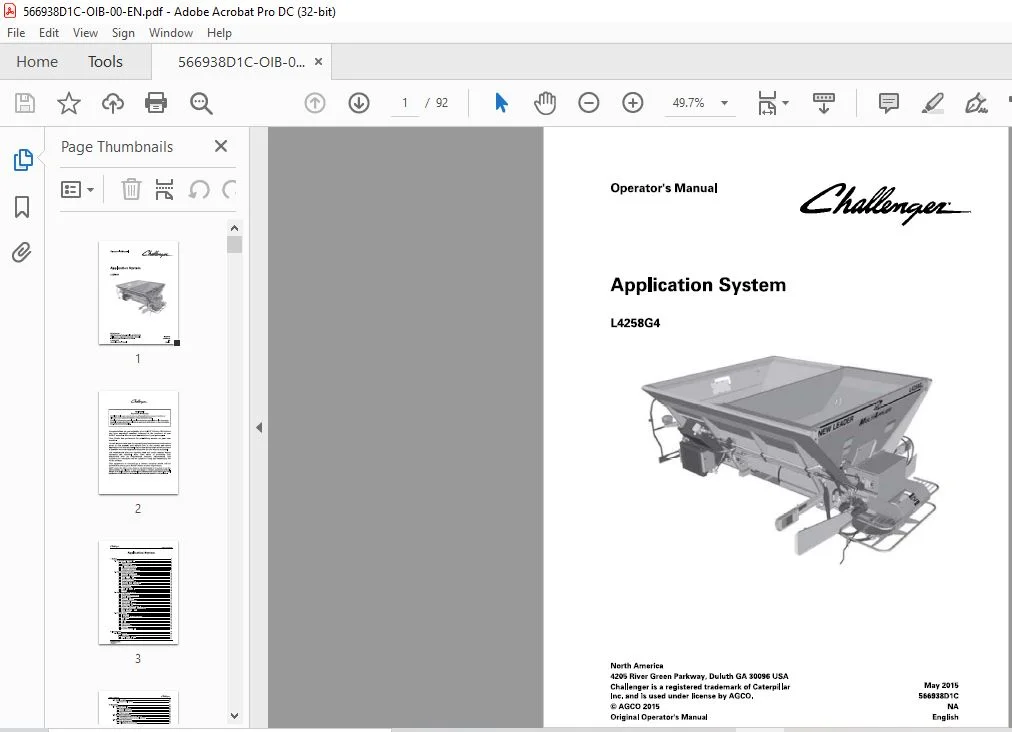Image resolution: width=1012 pixels, height=732 pixels.
Task: Select page 3 thumbnail
Action: pyautogui.click(x=138, y=593)
